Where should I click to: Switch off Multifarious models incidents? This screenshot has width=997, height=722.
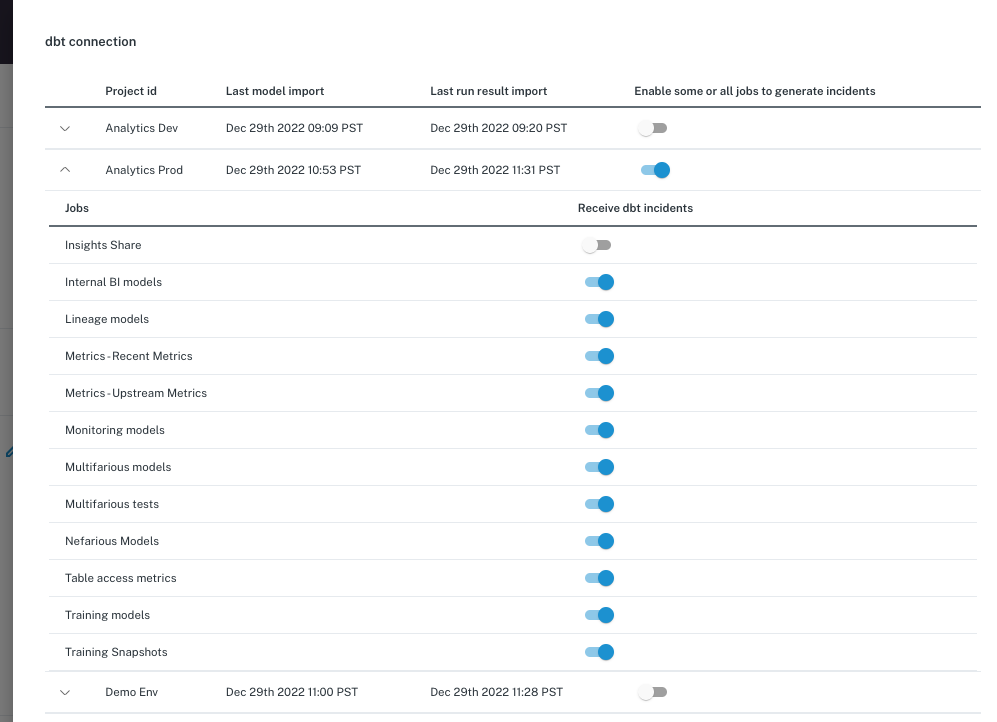599,467
